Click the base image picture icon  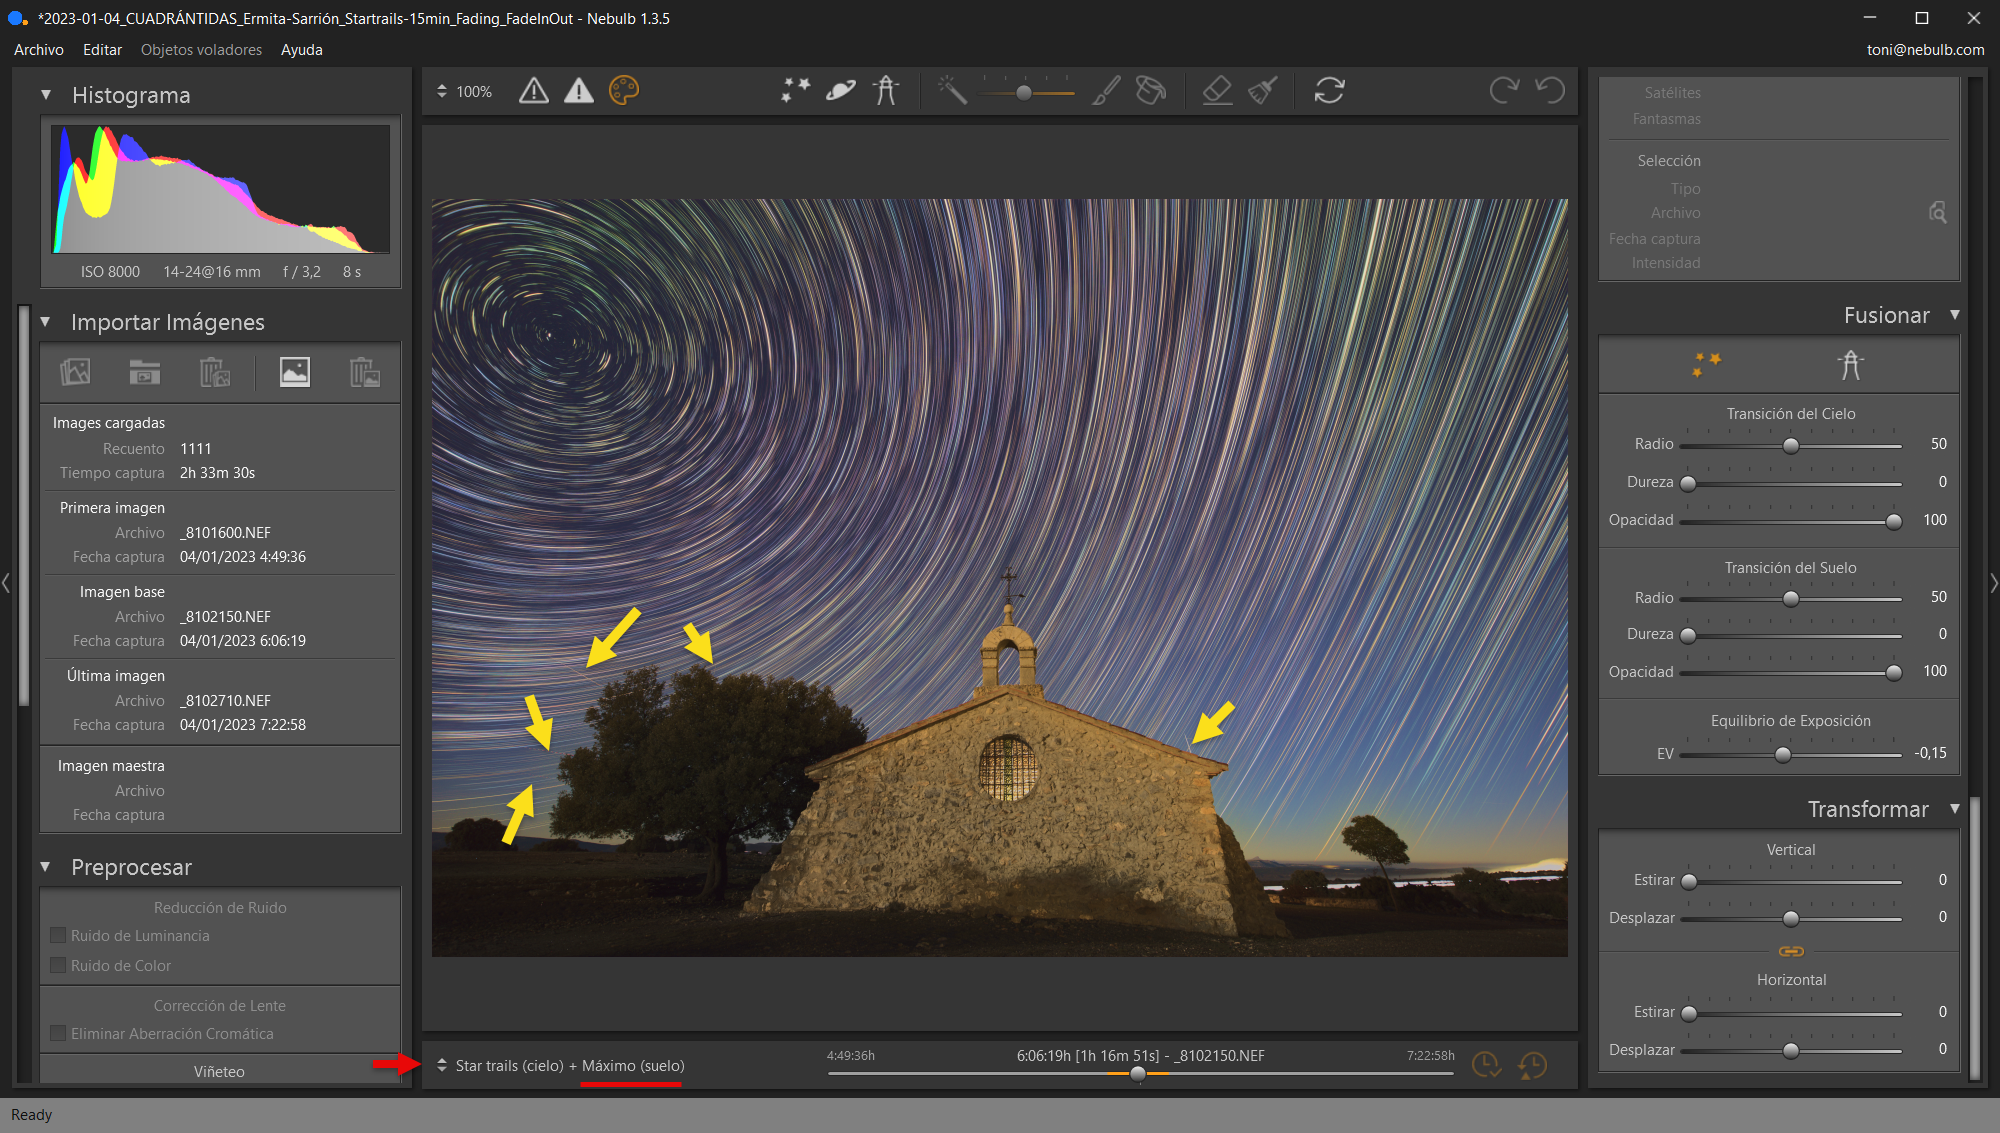click(294, 372)
